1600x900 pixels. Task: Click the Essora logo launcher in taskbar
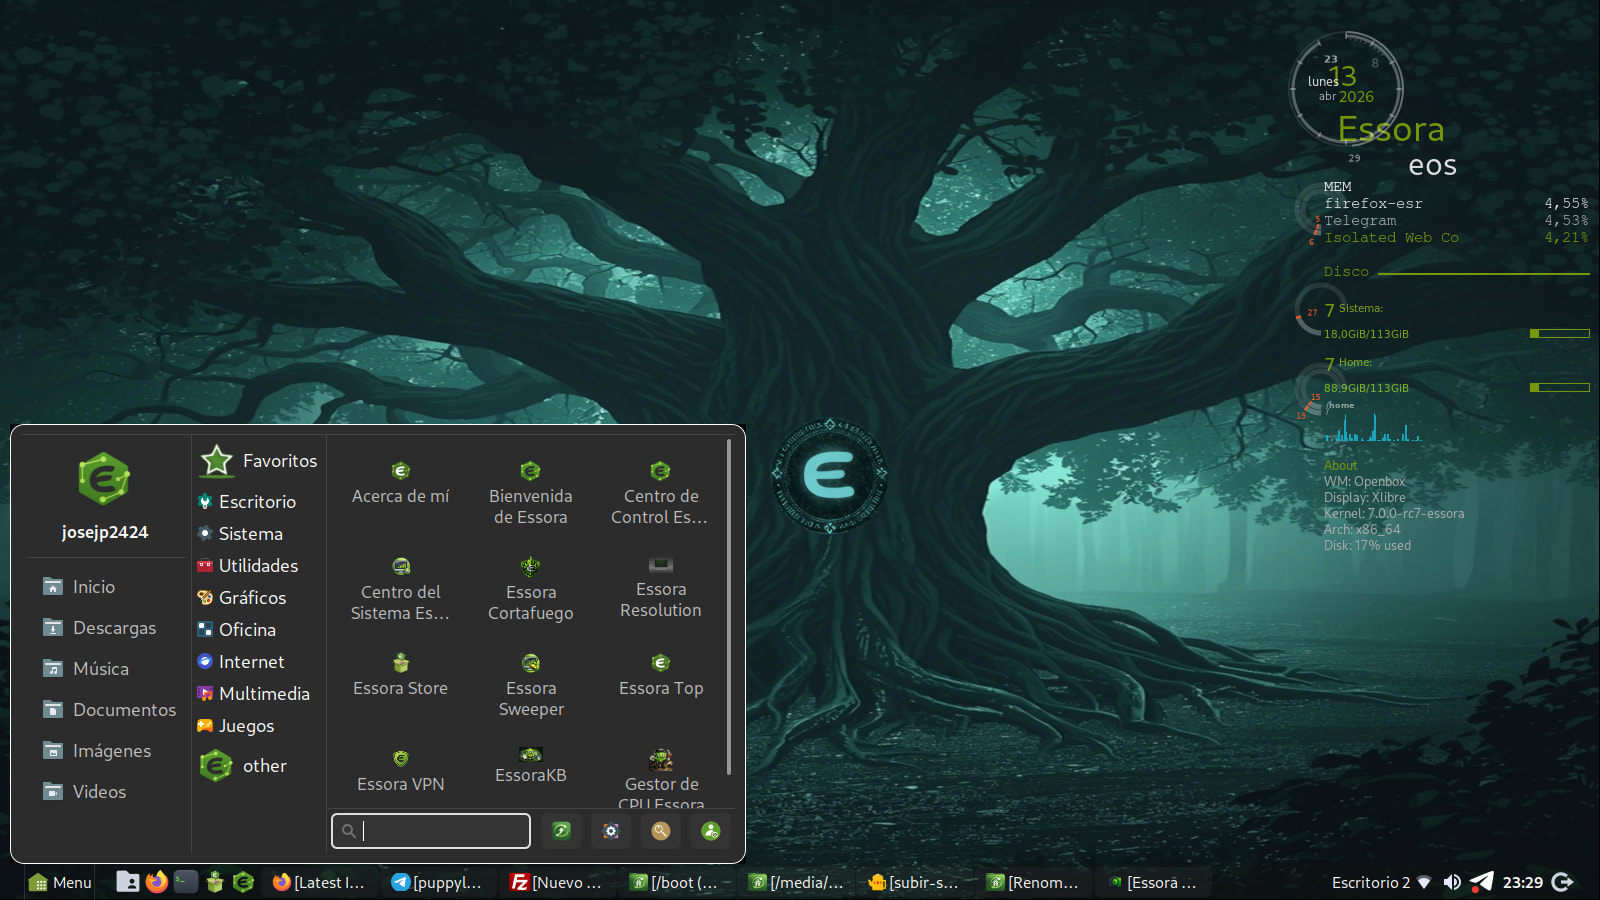click(x=243, y=882)
